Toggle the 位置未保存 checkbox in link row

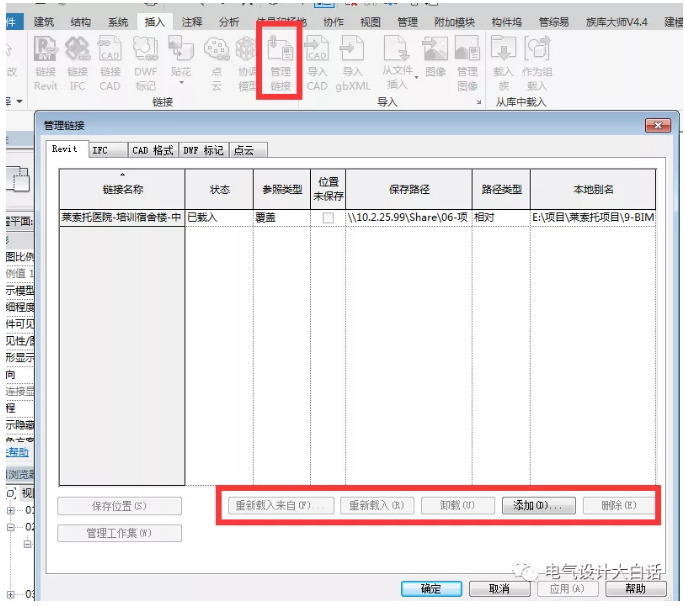point(328,217)
